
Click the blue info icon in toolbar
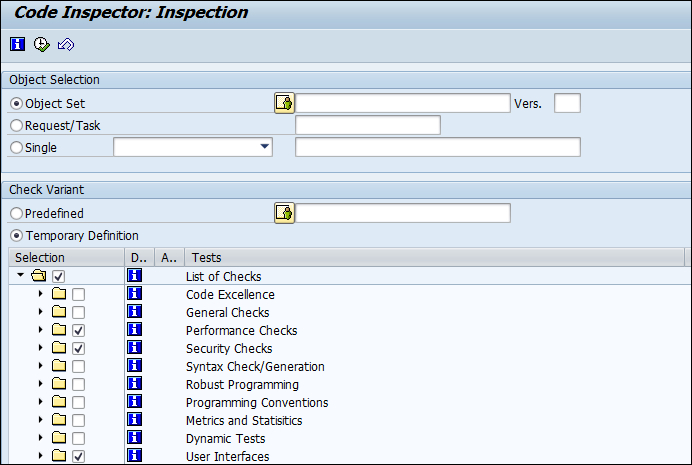18,44
